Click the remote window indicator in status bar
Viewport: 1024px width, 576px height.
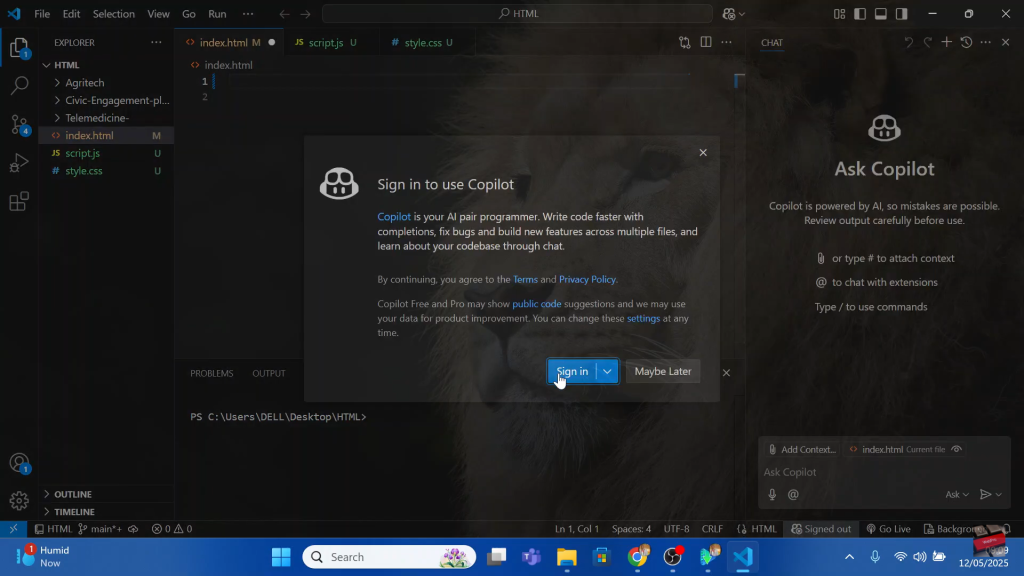pos(13,529)
